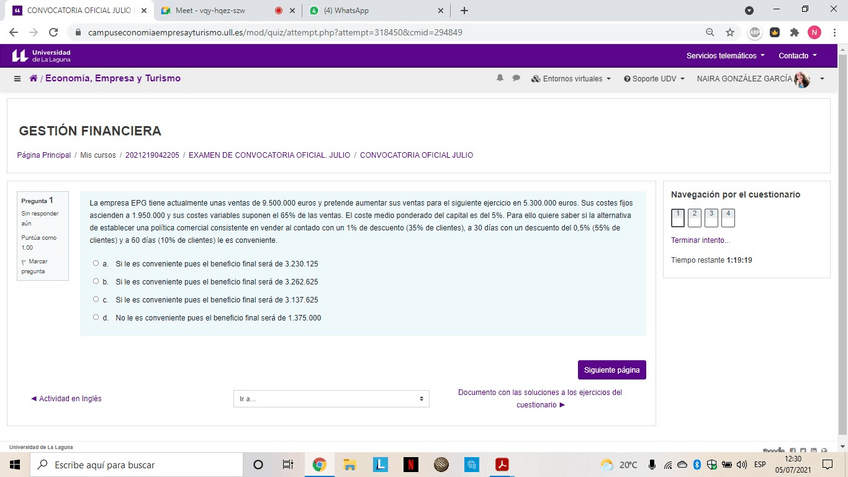
Task: Open the Chrome tab search arrow
Action: 749,10
